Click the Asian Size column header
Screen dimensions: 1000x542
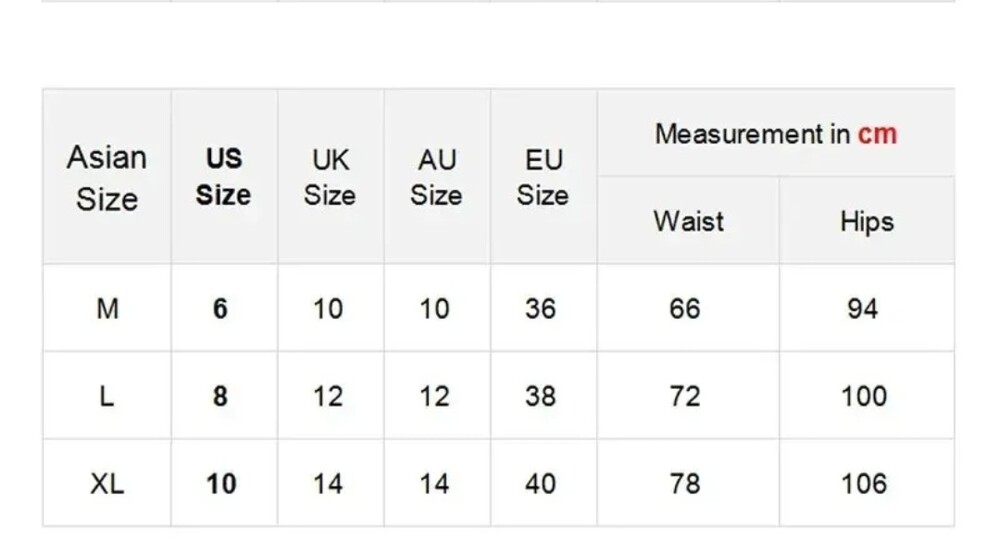pos(107,178)
